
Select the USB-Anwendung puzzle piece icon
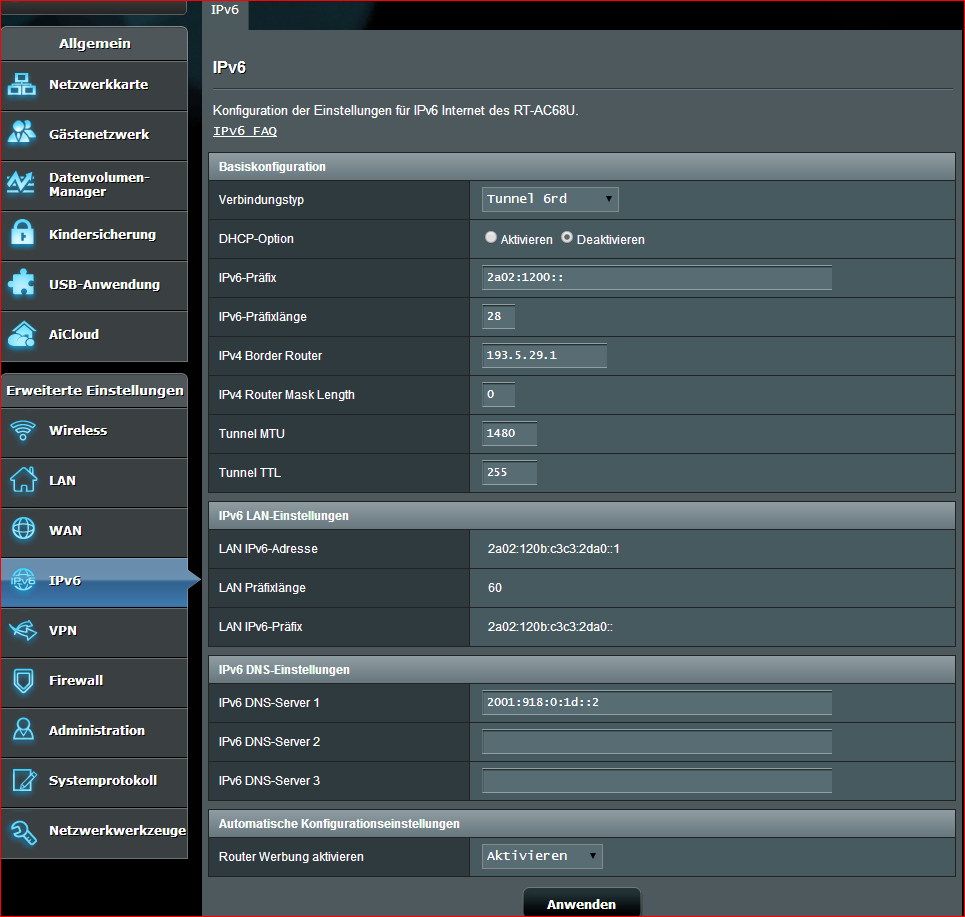[22, 284]
